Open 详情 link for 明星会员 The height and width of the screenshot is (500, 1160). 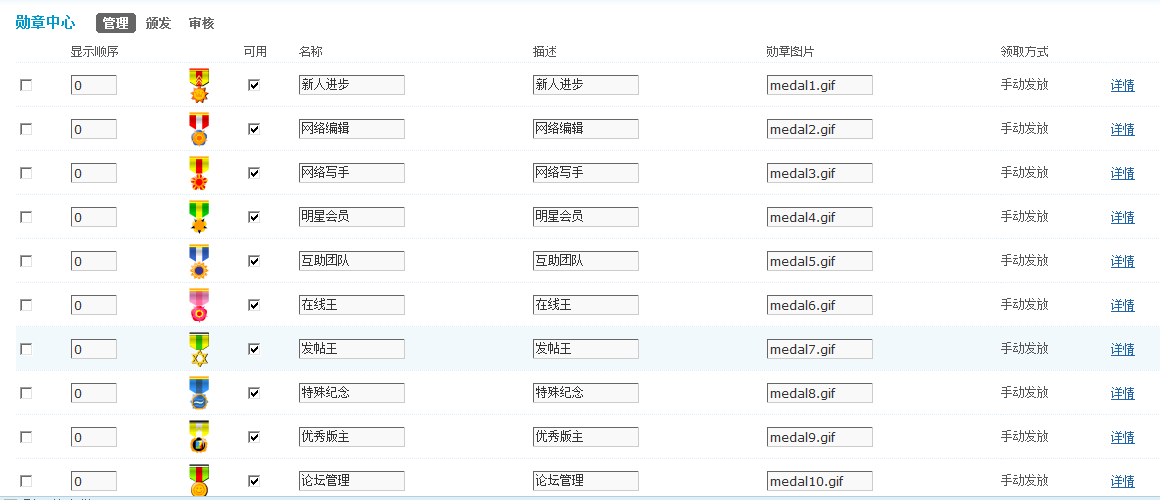pyautogui.click(x=1122, y=217)
